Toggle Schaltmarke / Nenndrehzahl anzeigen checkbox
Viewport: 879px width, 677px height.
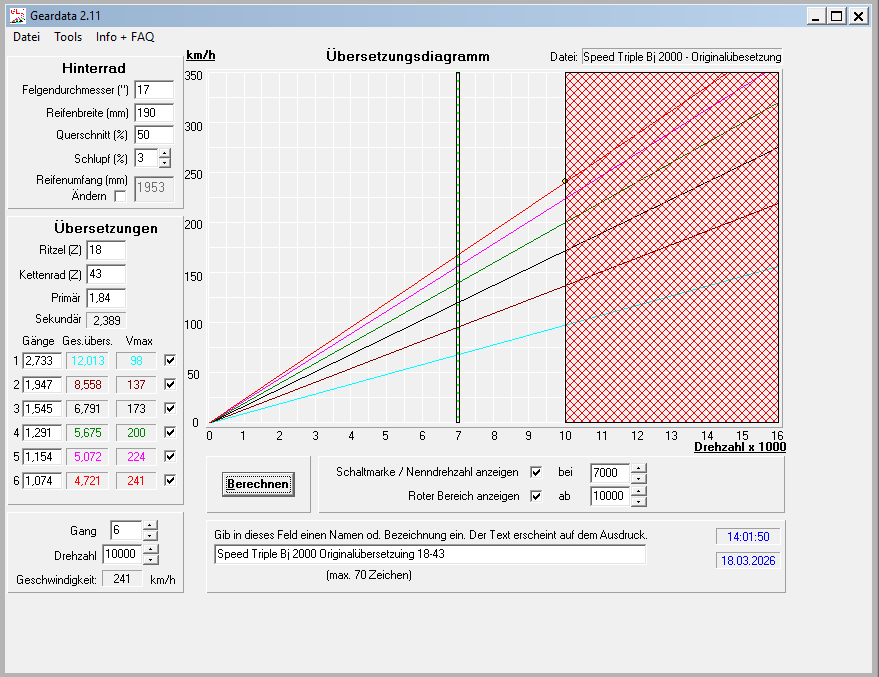click(x=536, y=472)
